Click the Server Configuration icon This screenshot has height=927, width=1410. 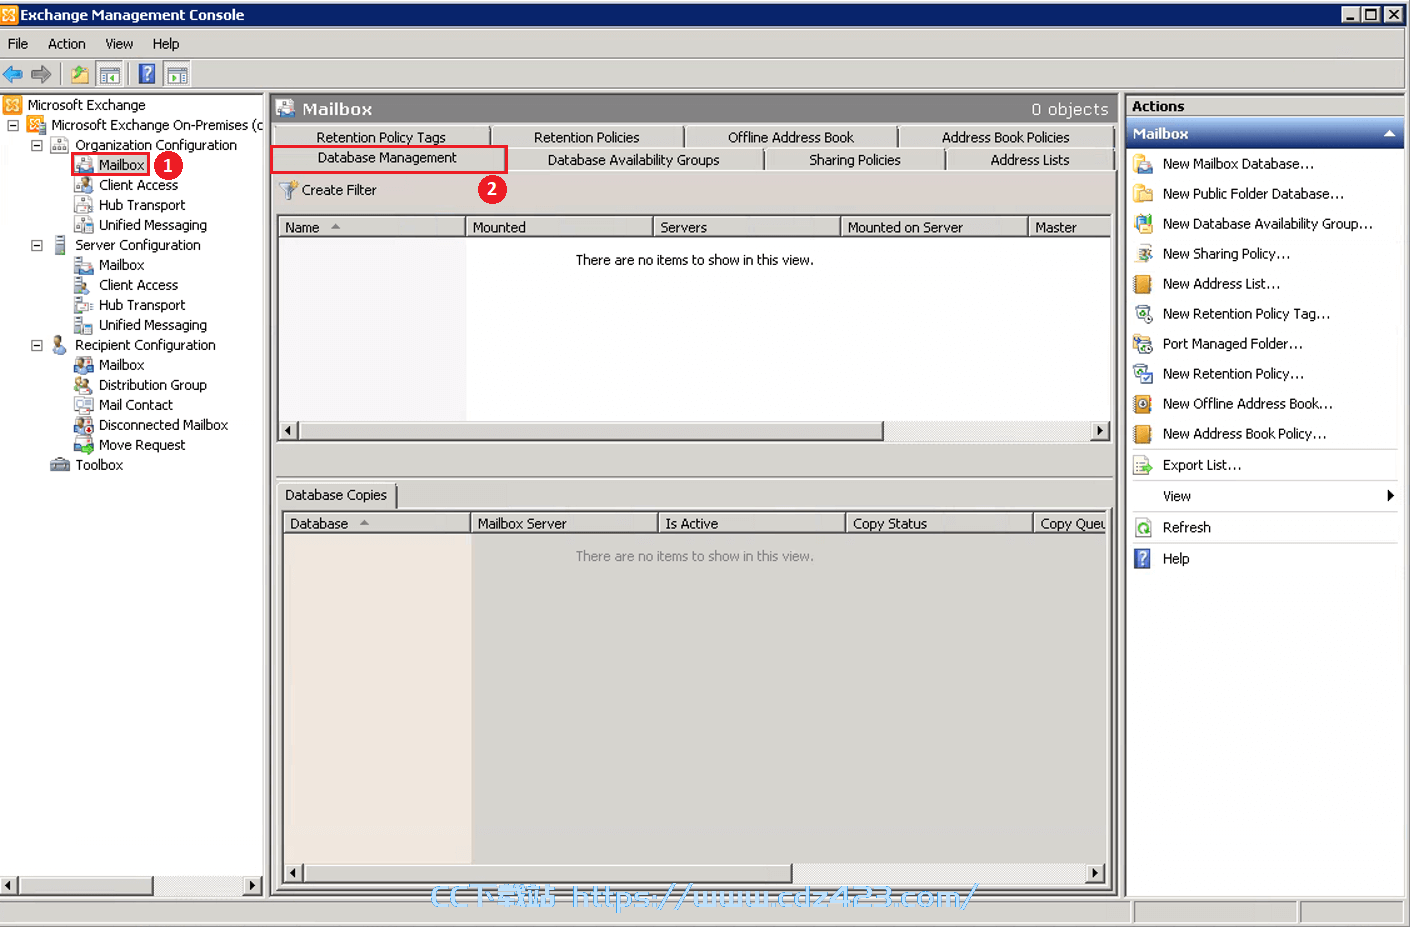[60, 245]
